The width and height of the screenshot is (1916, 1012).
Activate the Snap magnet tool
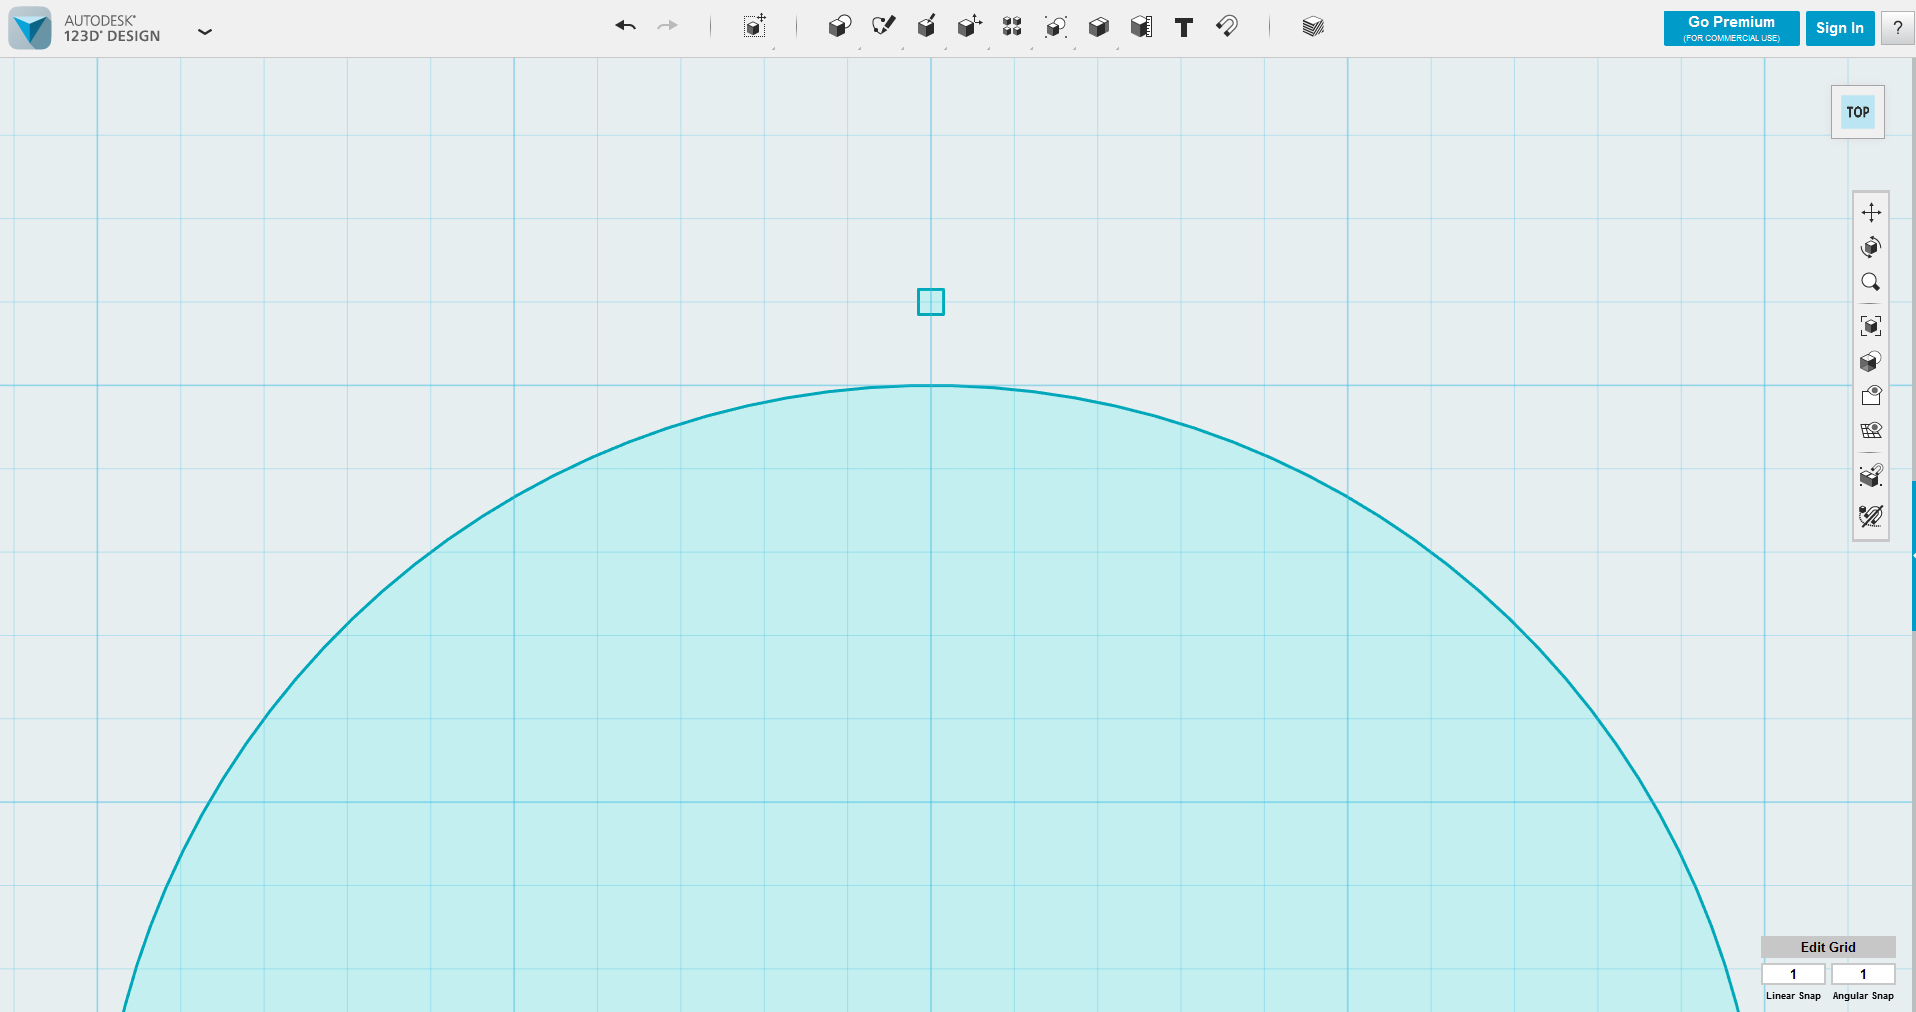coord(1227,26)
